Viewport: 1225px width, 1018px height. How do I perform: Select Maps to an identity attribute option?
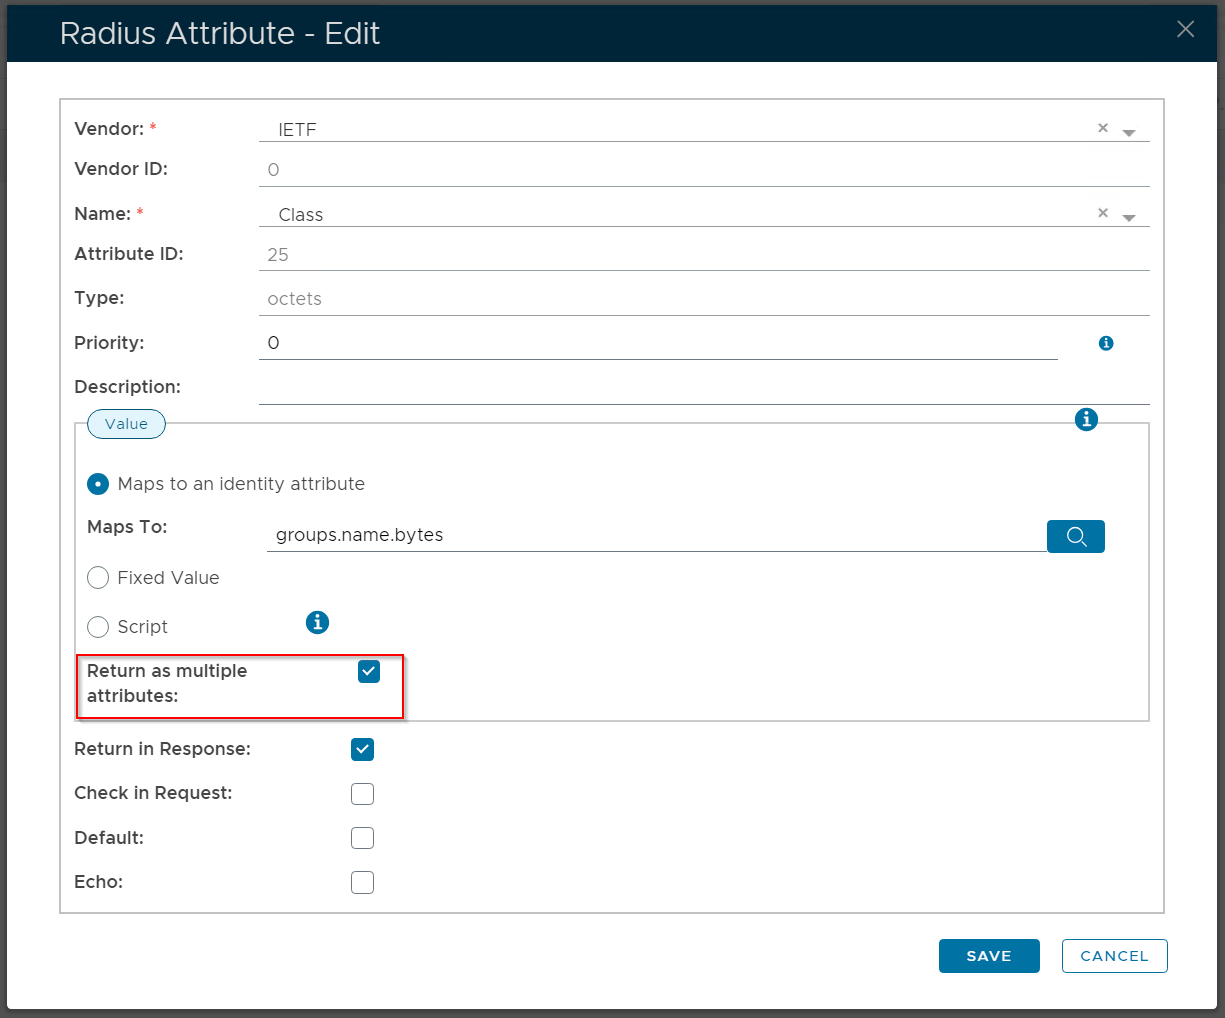click(x=98, y=484)
